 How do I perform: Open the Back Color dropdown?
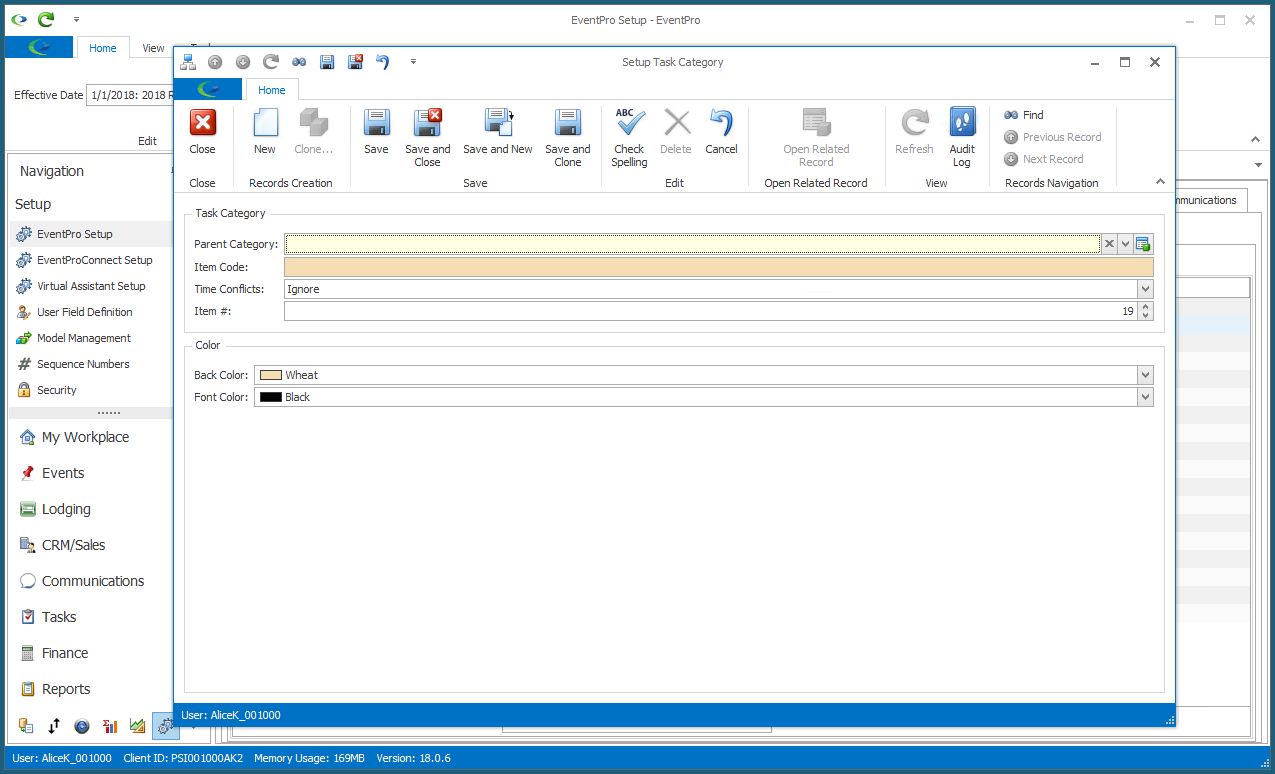click(1145, 375)
